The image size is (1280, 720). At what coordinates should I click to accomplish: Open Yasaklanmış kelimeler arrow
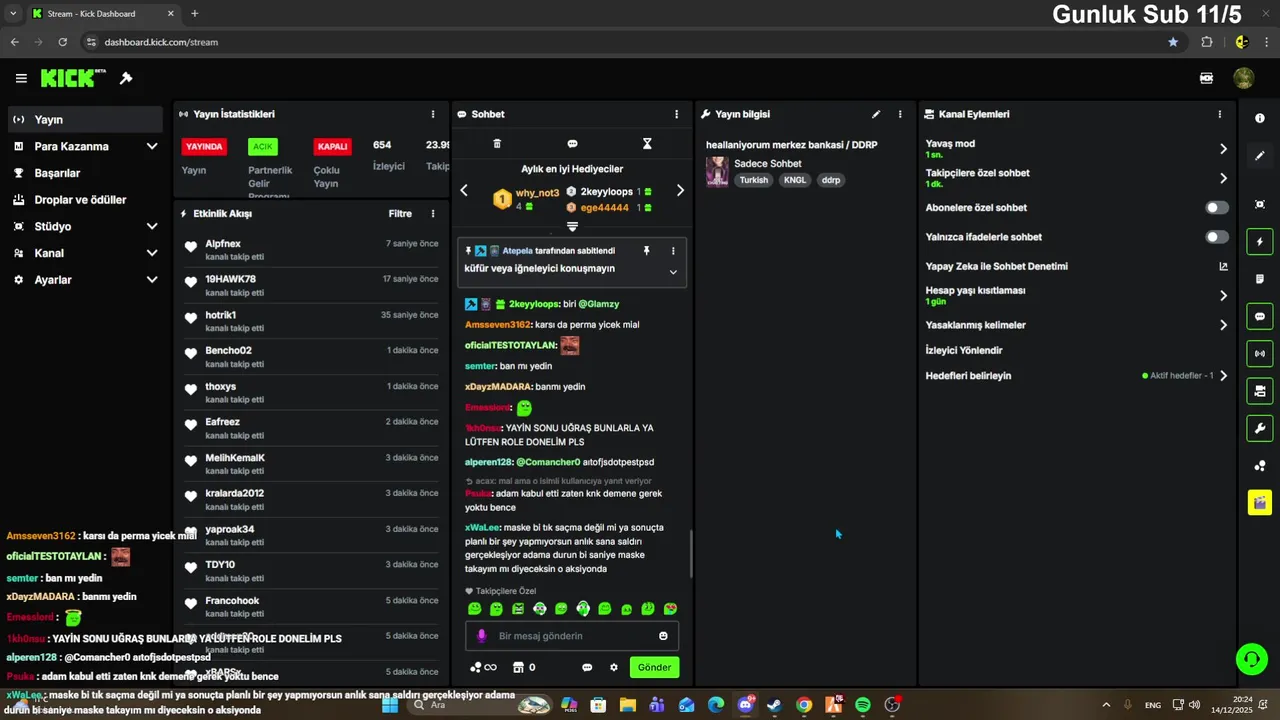pos(1223,325)
